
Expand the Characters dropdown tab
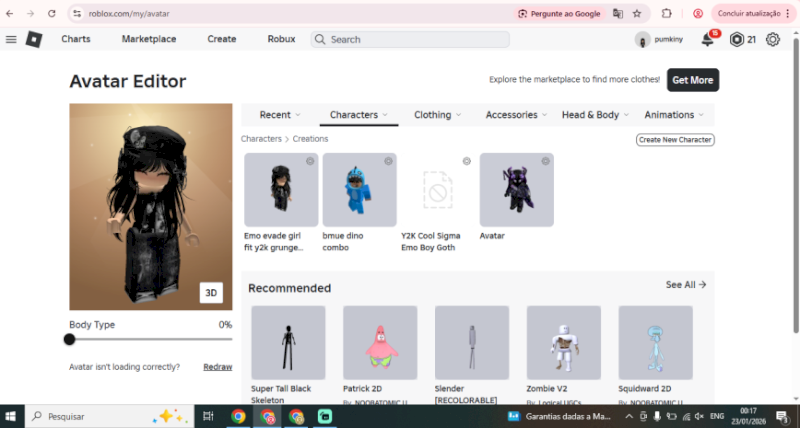(x=359, y=115)
